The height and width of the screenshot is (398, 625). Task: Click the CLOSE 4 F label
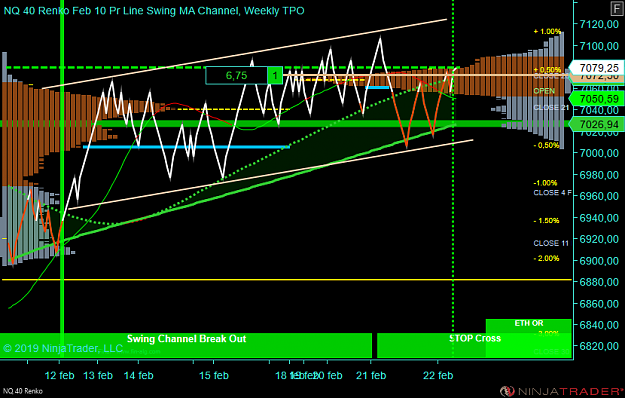[x=552, y=193]
